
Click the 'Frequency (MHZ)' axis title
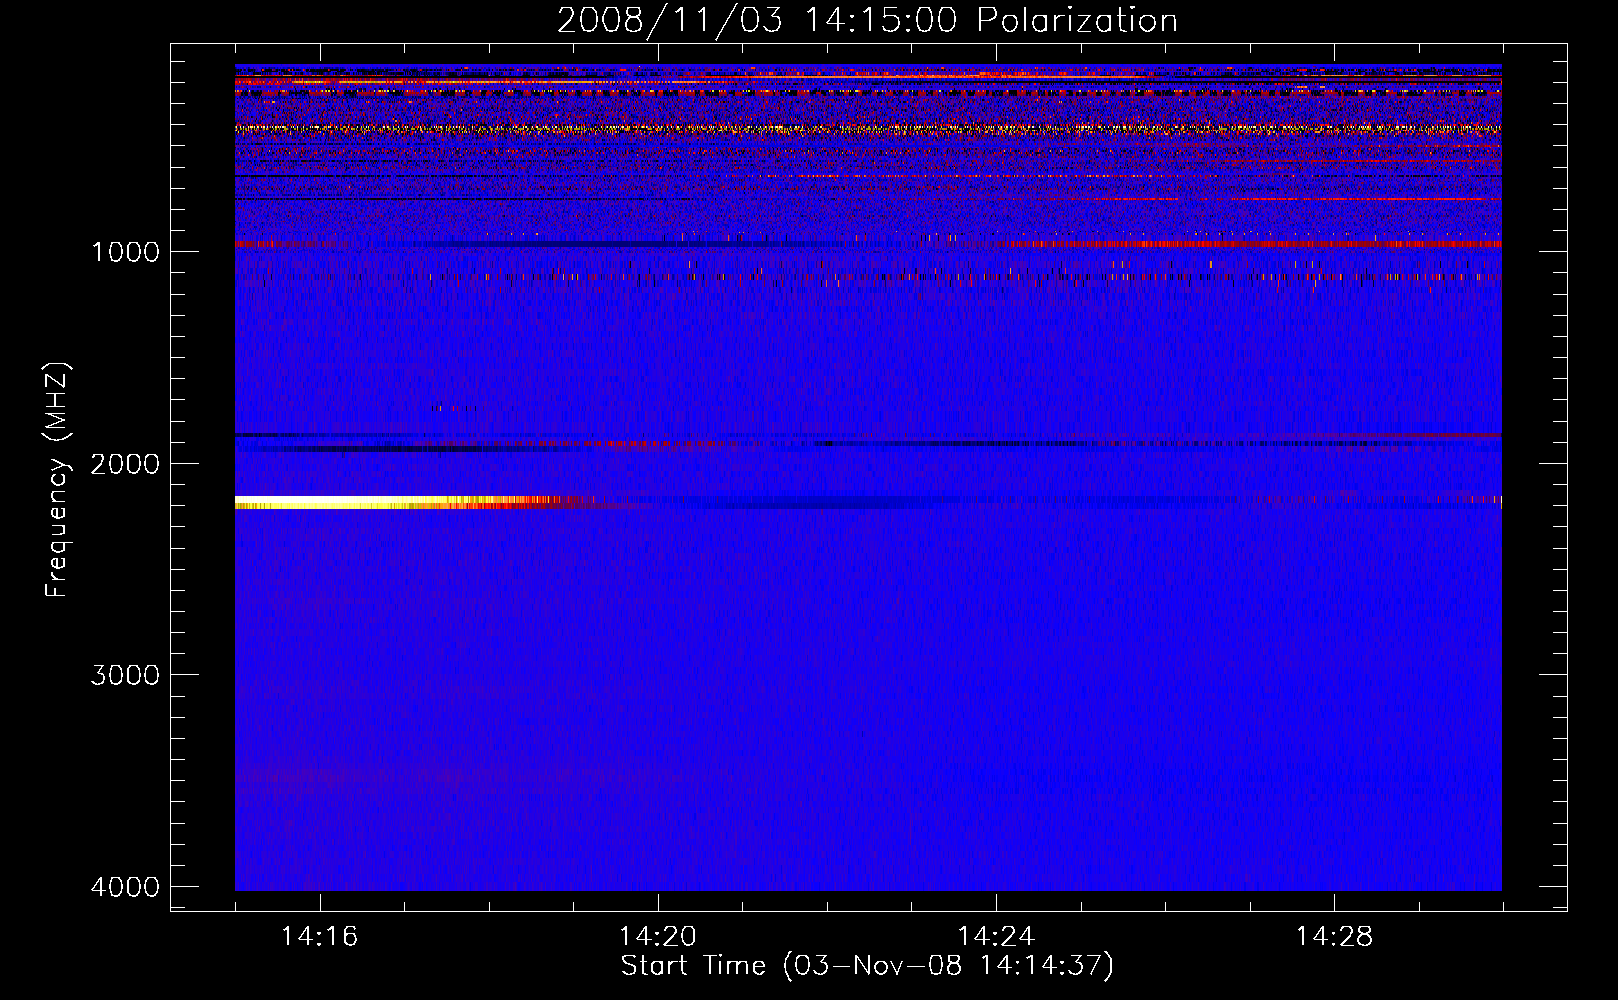point(57,479)
